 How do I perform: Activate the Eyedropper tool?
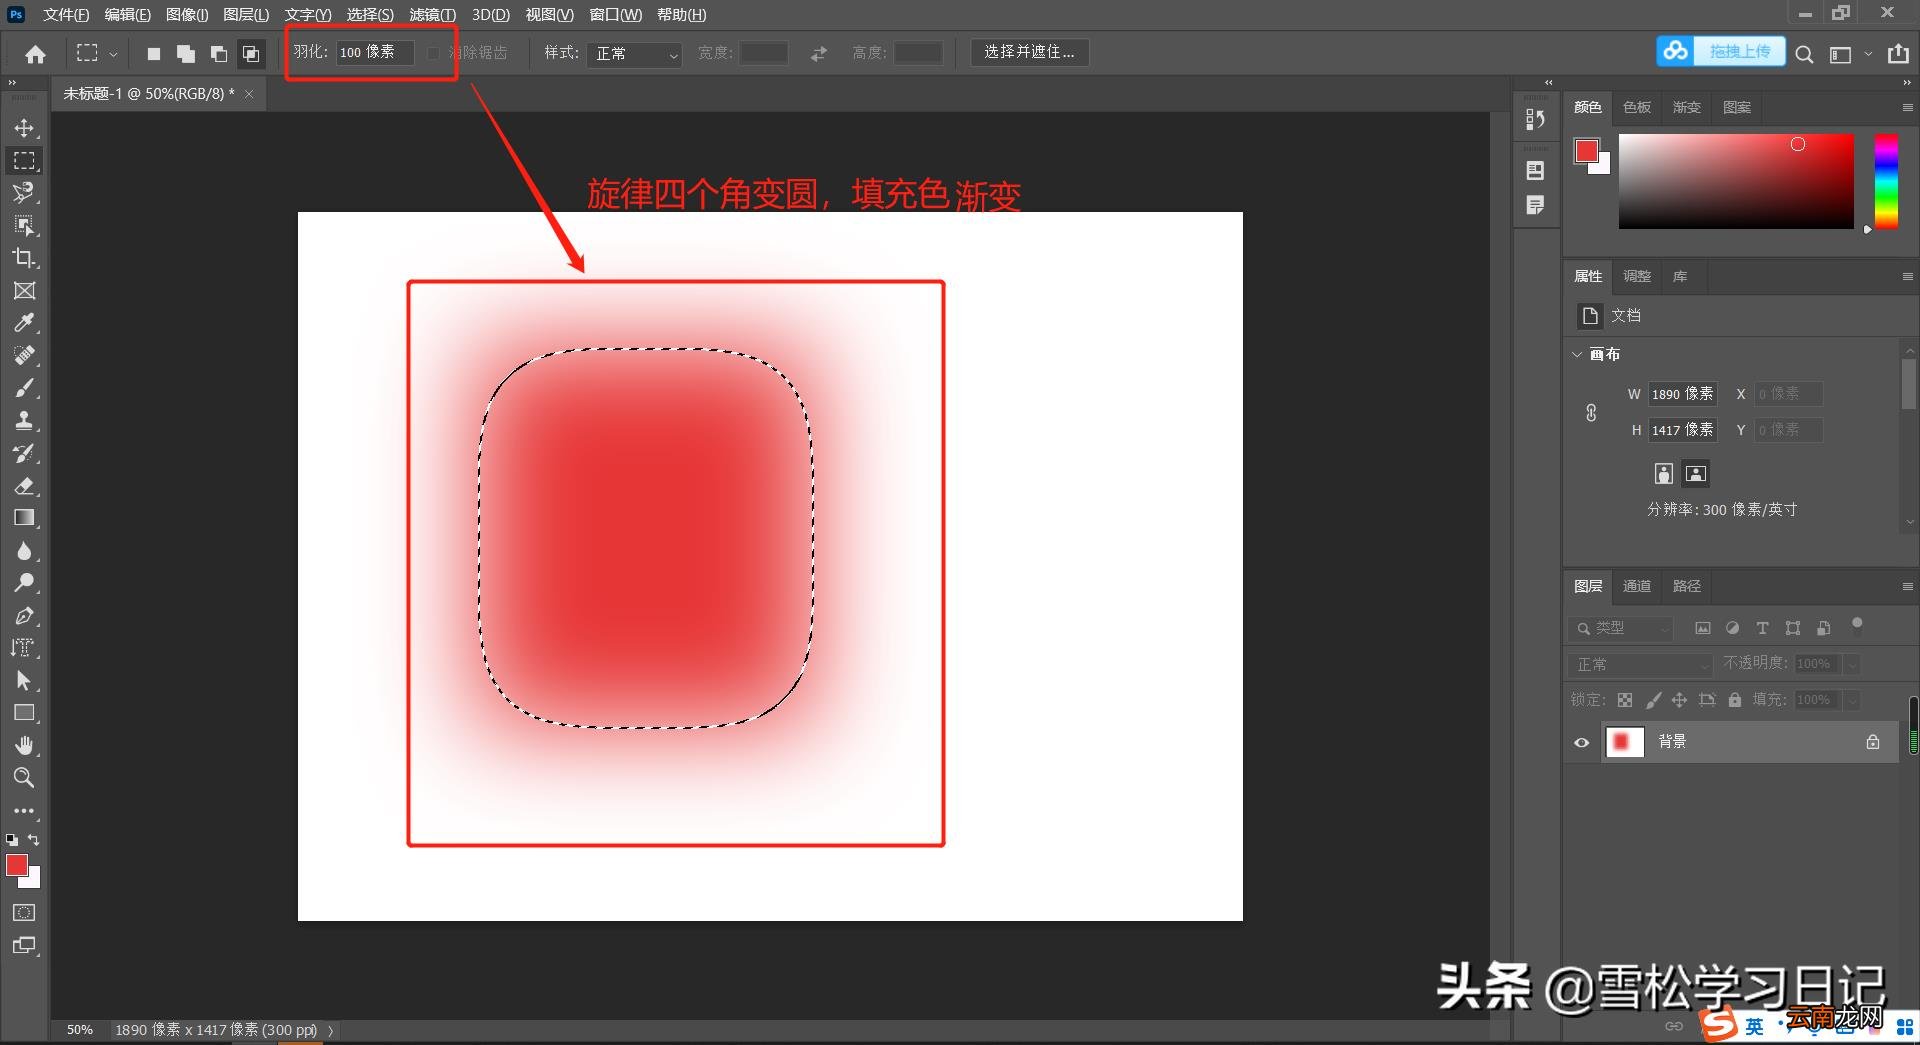coord(24,323)
